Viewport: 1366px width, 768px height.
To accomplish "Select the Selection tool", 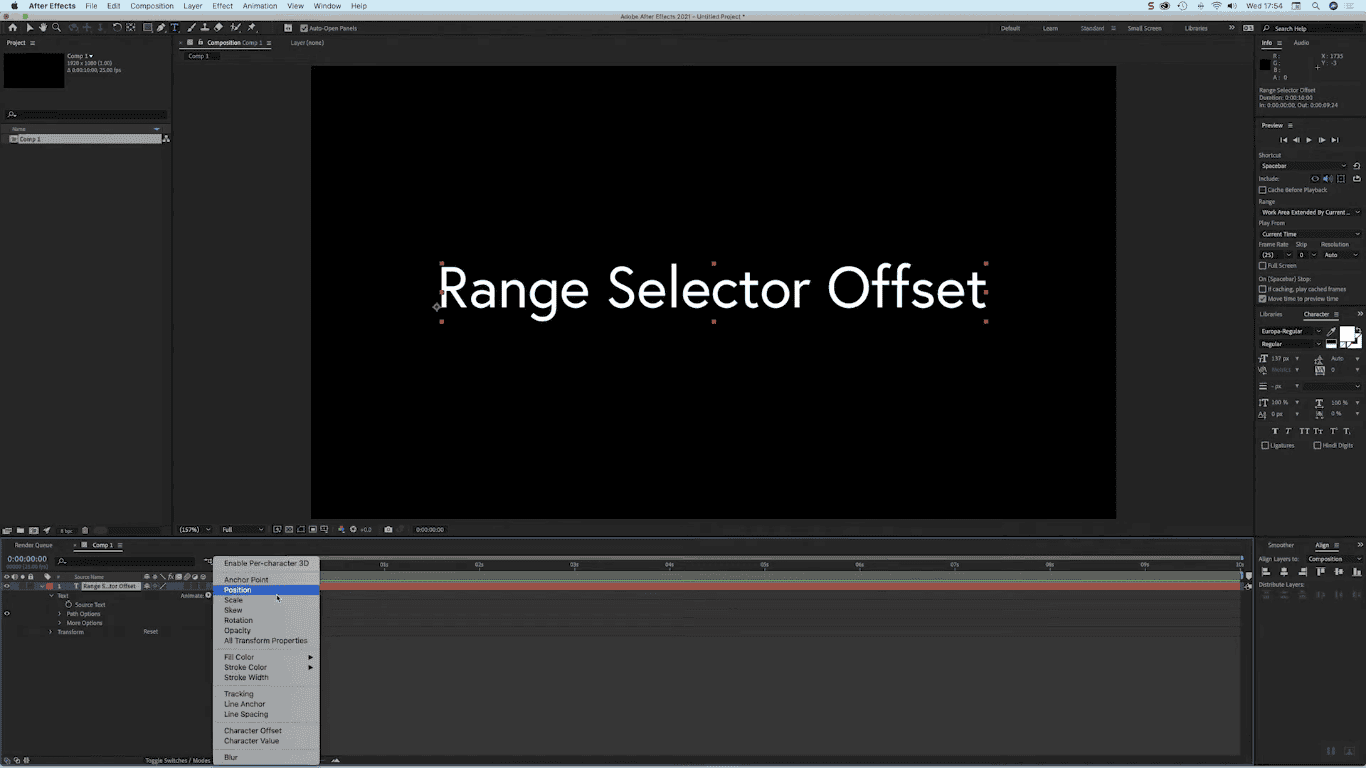I will pyautogui.click(x=30, y=28).
